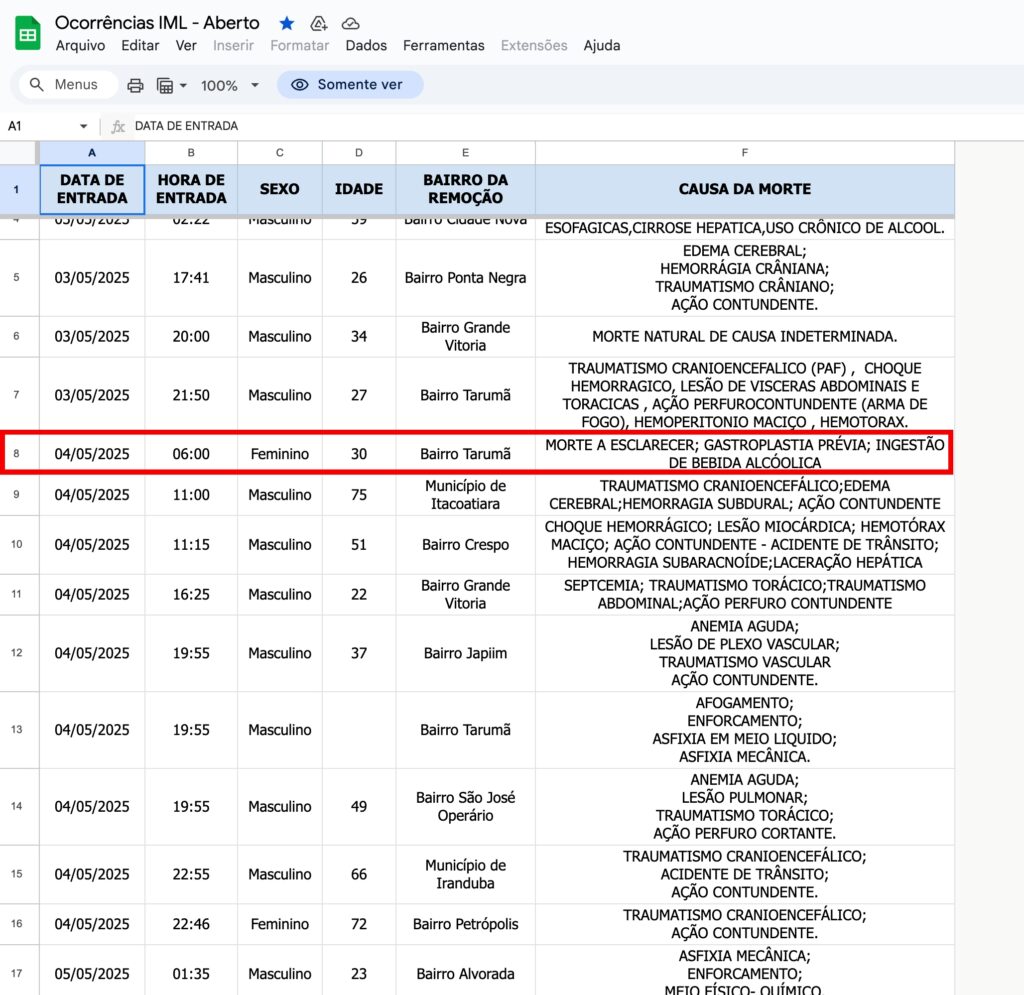Check the cloud save status icon

(x=350, y=23)
